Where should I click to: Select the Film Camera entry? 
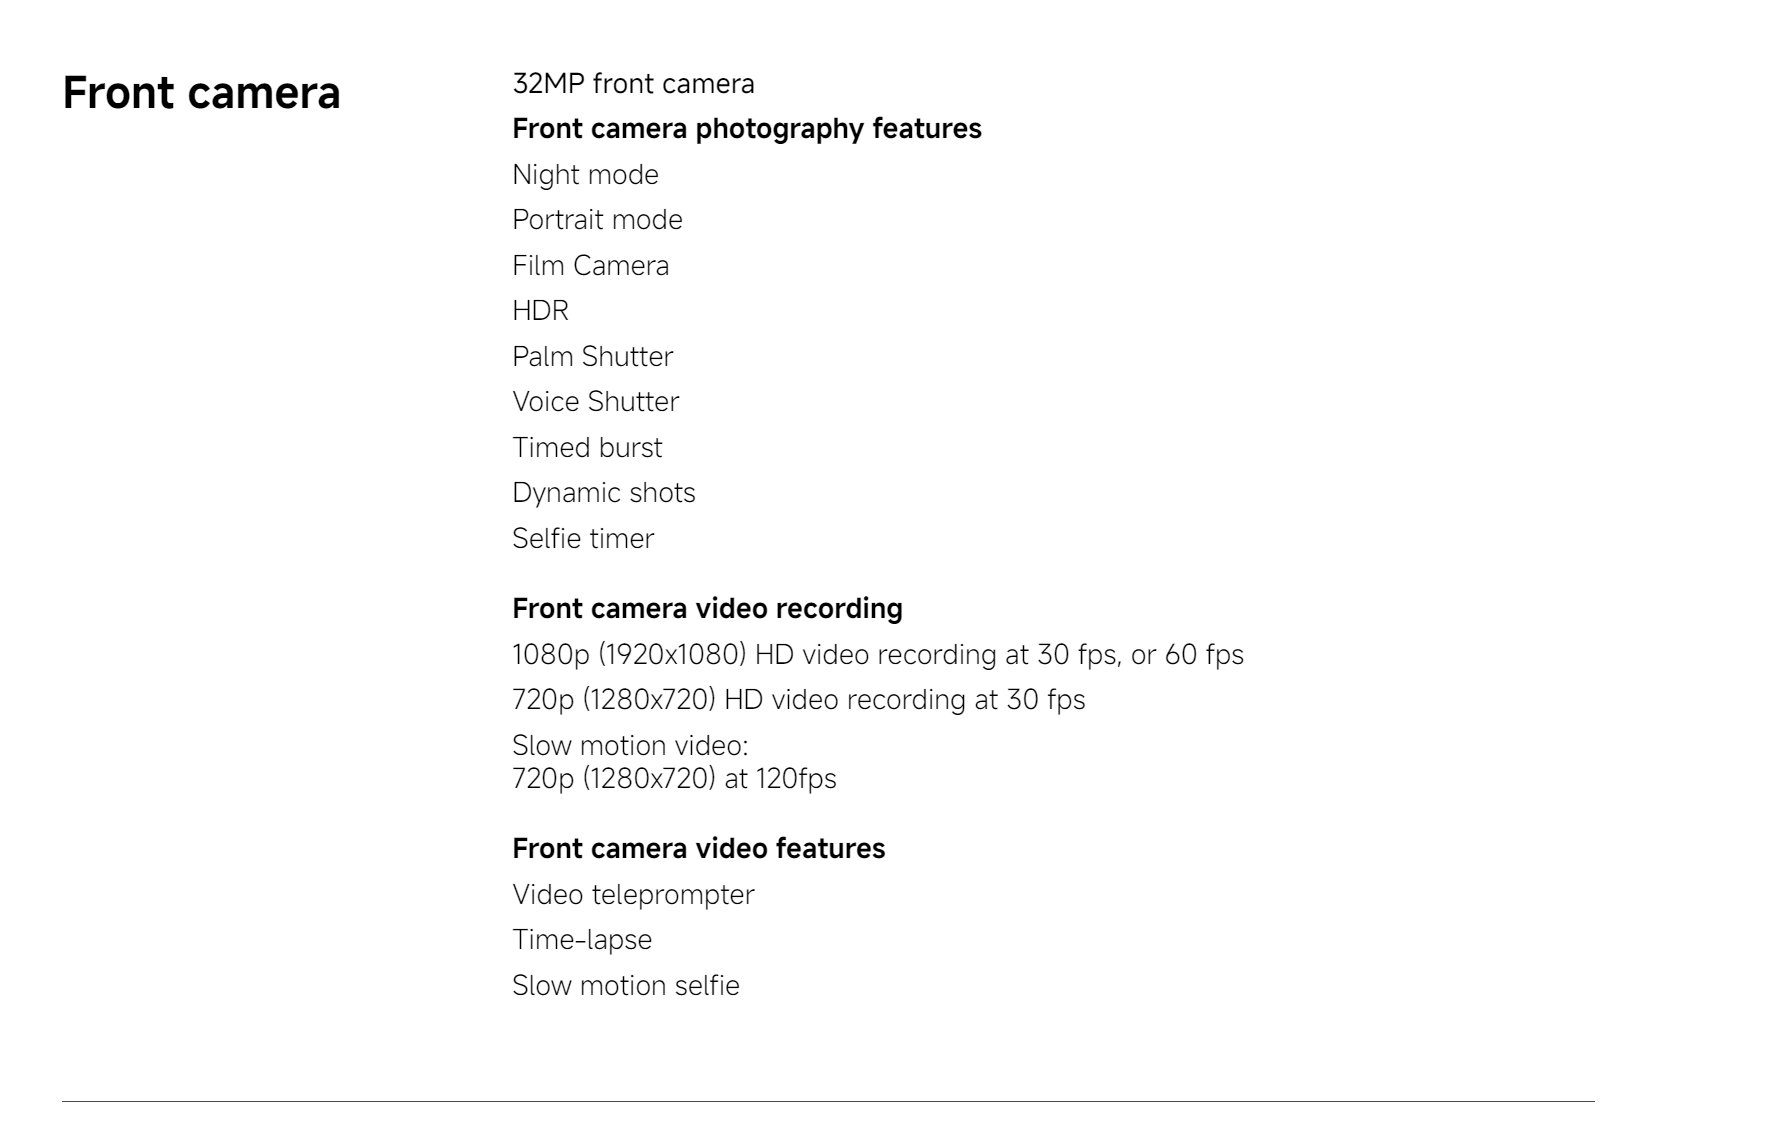(x=590, y=266)
